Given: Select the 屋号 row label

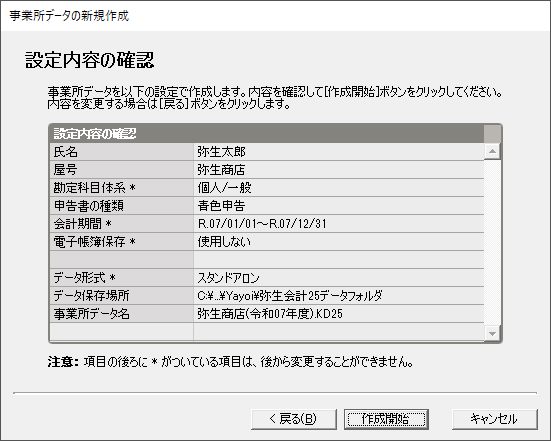Looking at the screenshot, I should tap(122, 170).
